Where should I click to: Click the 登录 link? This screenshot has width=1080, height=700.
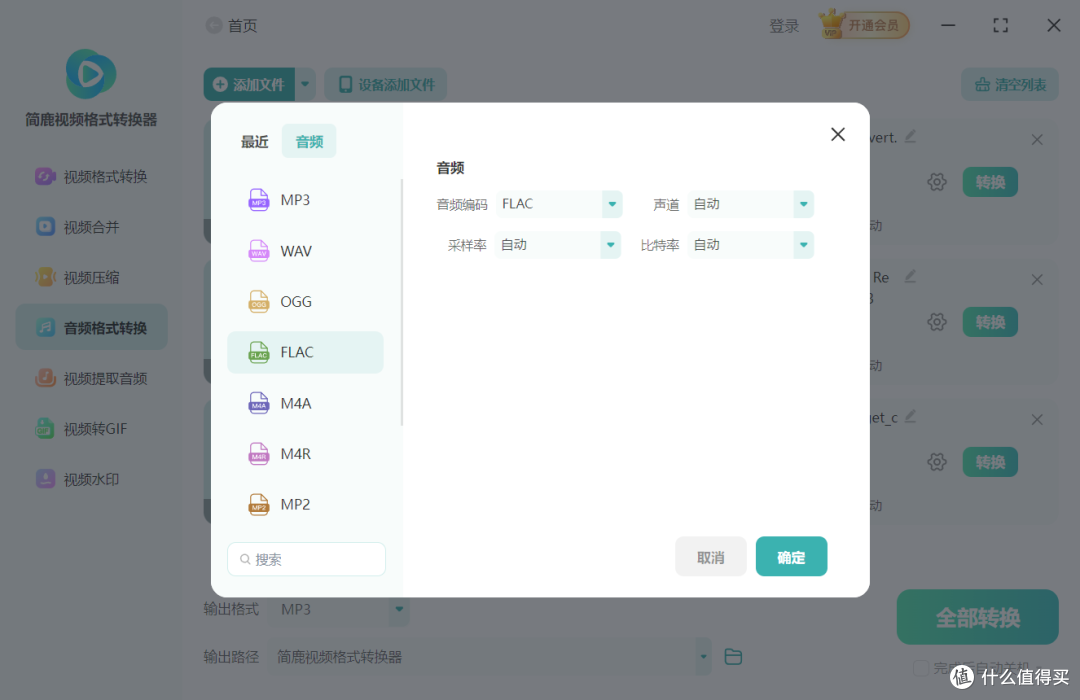pyautogui.click(x=784, y=26)
